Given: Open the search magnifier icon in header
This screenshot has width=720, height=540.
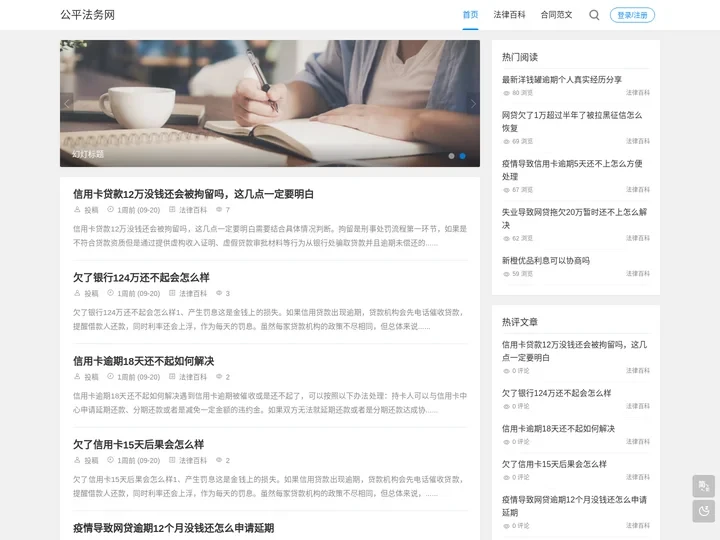Looking at the screenshot, I should (594, 15).
